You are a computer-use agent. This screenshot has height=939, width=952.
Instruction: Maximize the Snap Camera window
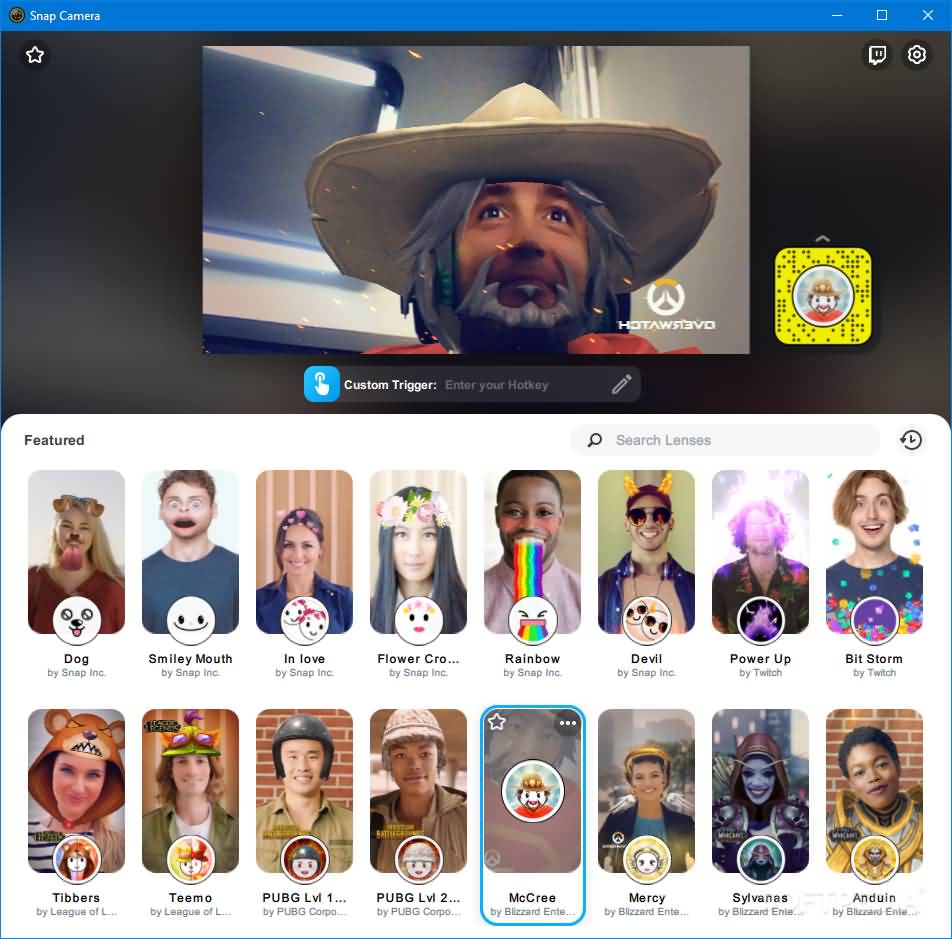point(882,15)
